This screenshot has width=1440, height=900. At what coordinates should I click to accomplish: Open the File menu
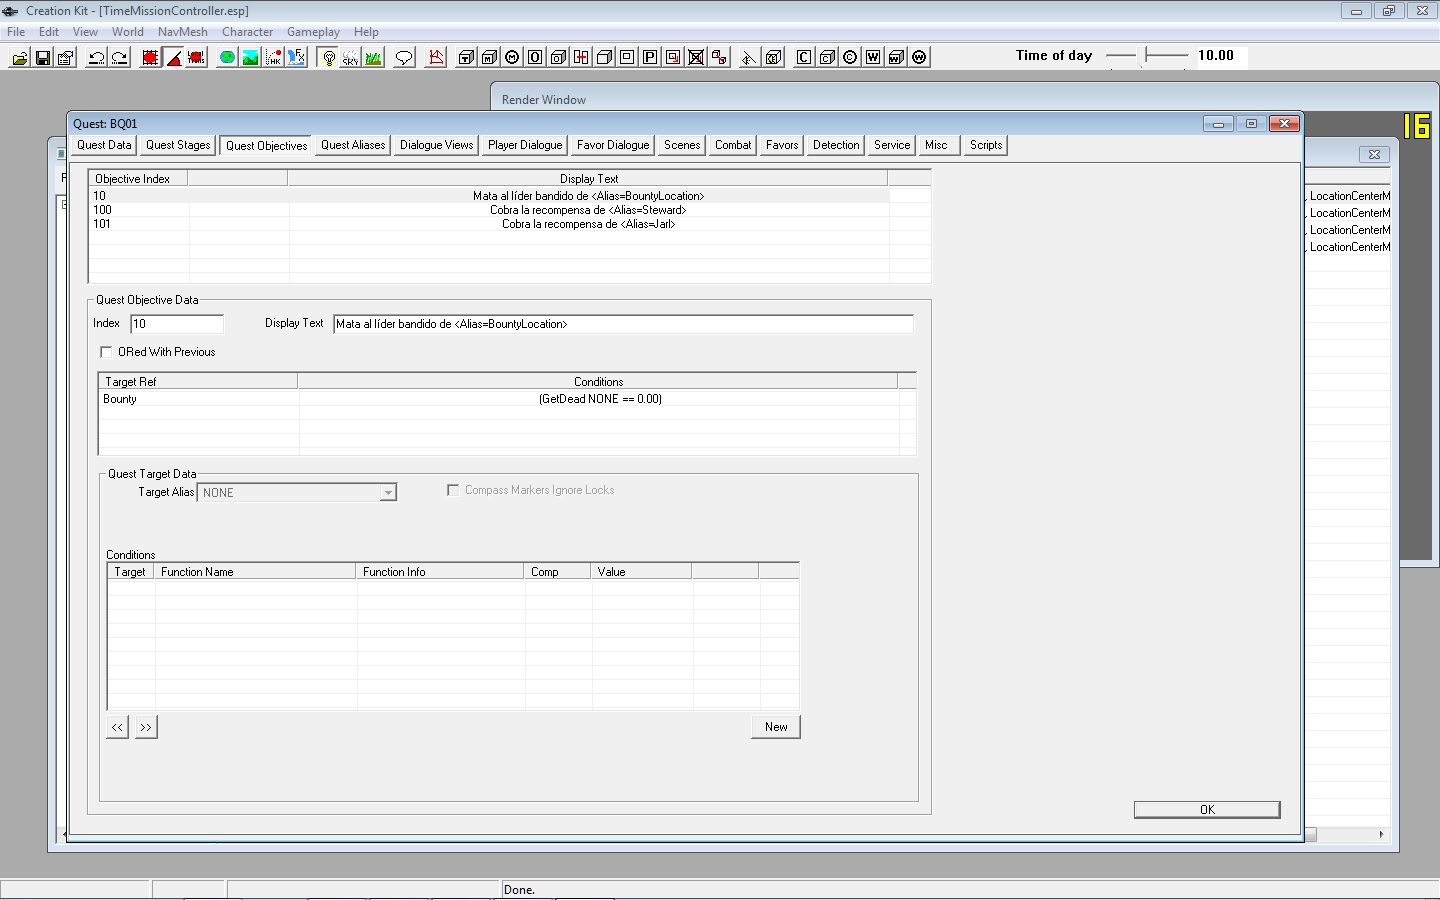point(16,32)
